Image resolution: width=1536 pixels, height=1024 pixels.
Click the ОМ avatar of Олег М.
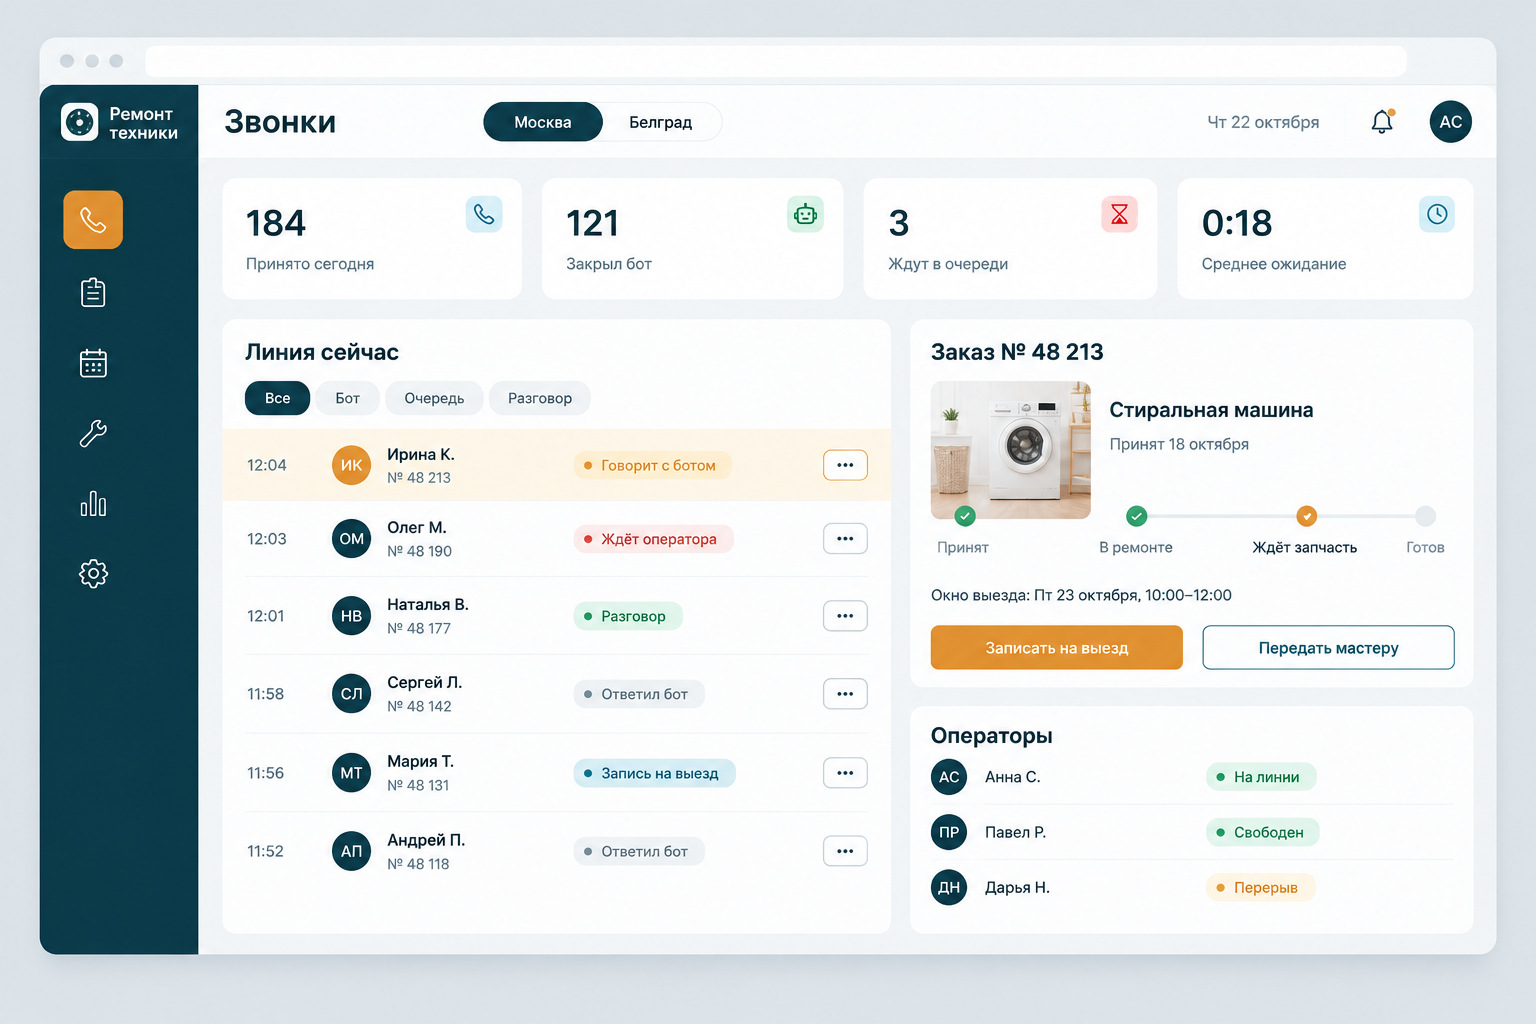351,539
